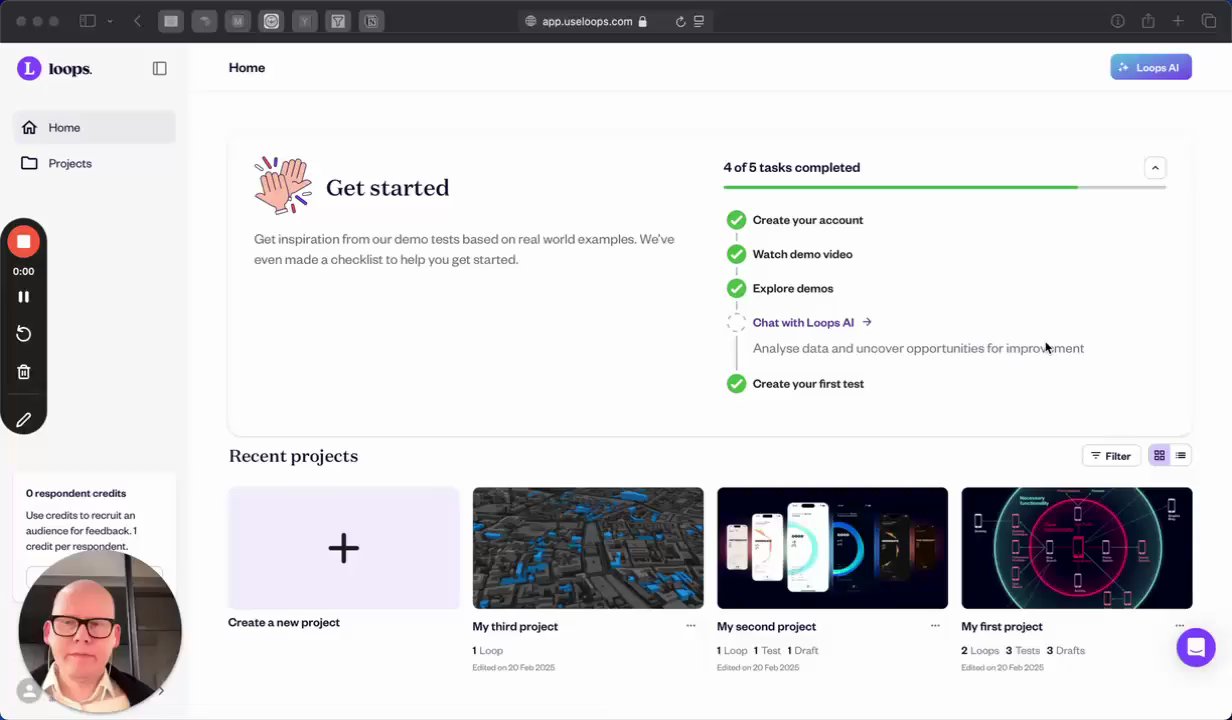Collapse the left sidebar panel icon
Viewport: 1232px width, 720px height.
point(160,68)
